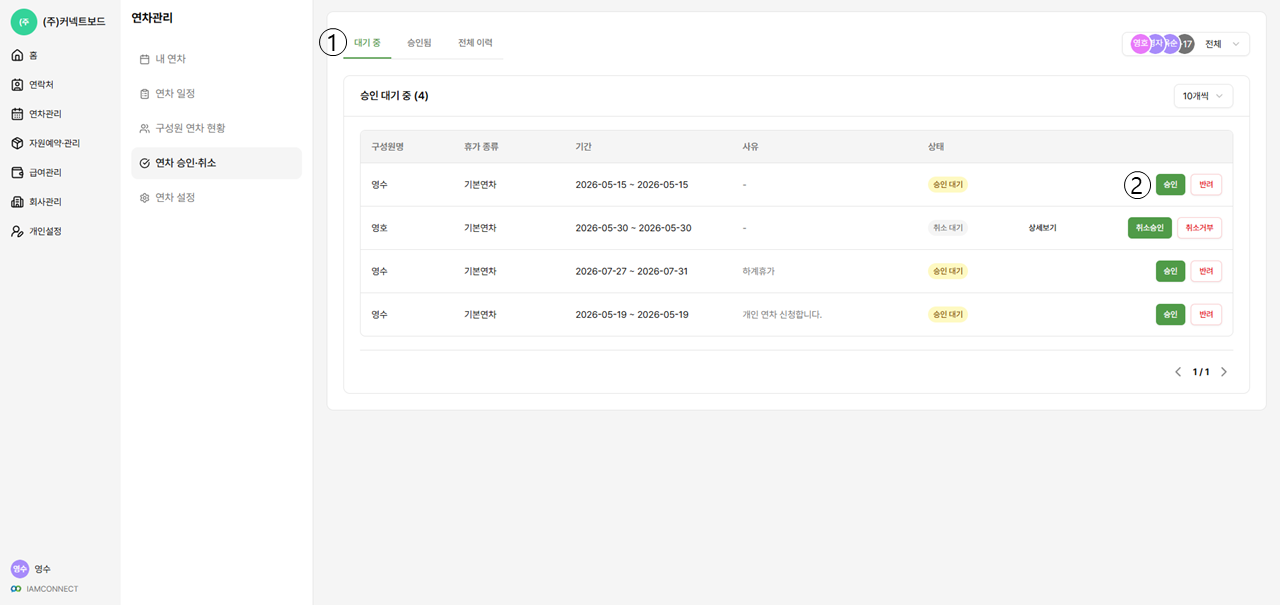Open 상세보기 for 영호's cancellation
1280x605 pixels.
1042,228
